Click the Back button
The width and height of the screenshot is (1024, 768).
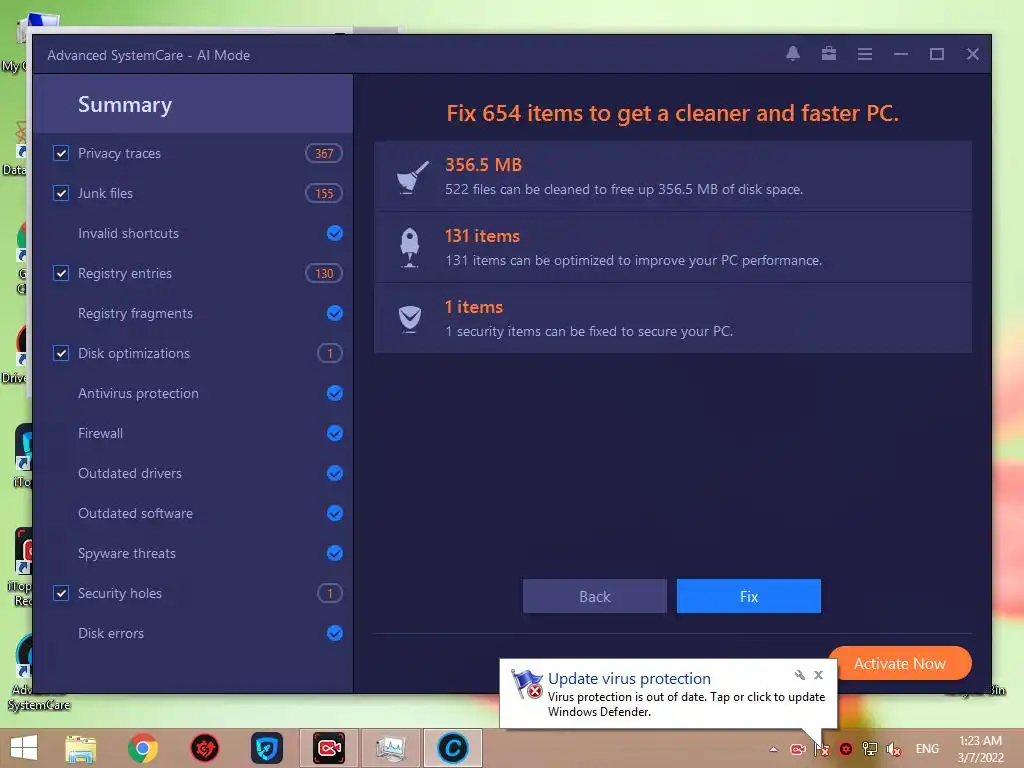click(x=594, y=596)
